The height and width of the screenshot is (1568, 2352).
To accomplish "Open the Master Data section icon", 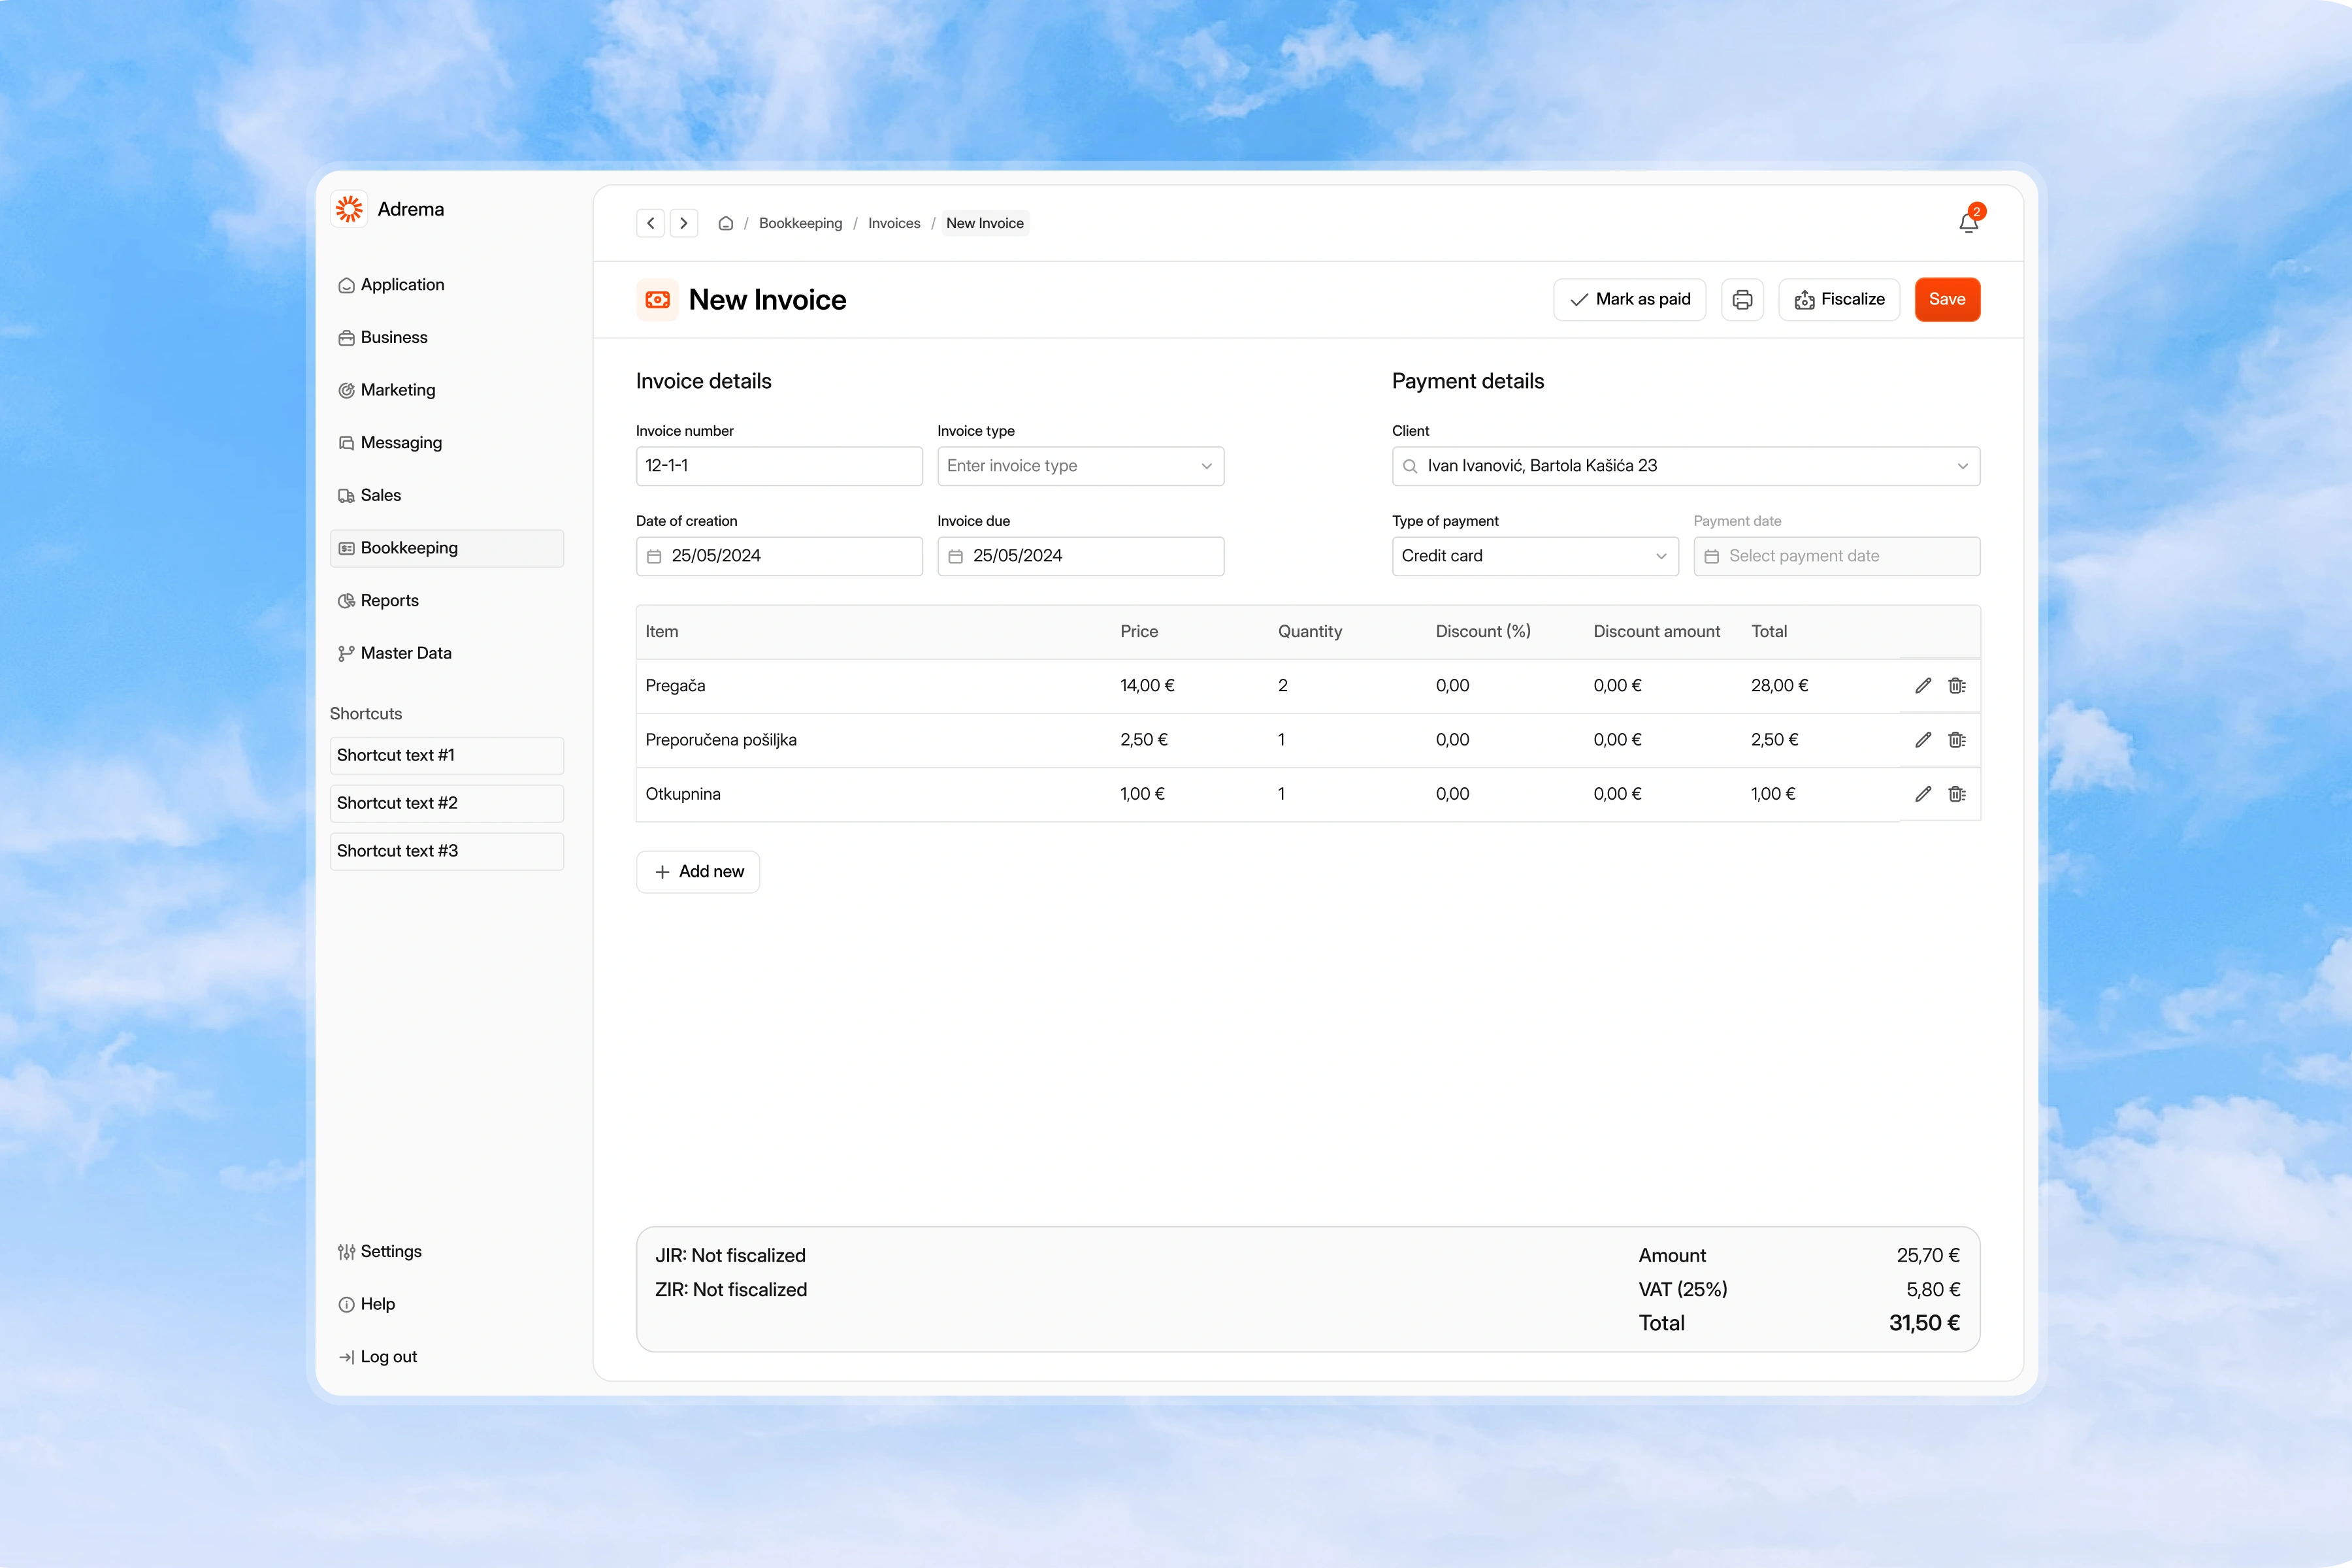I will tap(346, 653).
